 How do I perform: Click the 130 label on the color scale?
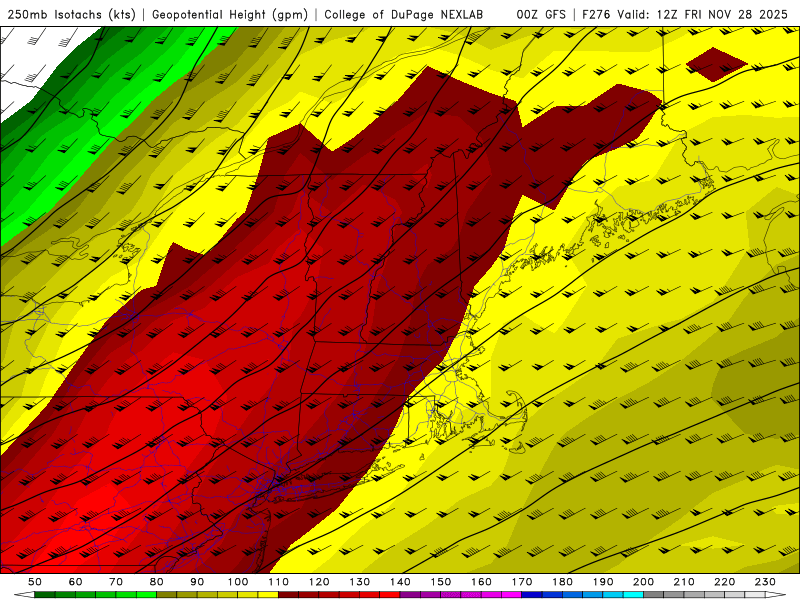click(359, 582)
